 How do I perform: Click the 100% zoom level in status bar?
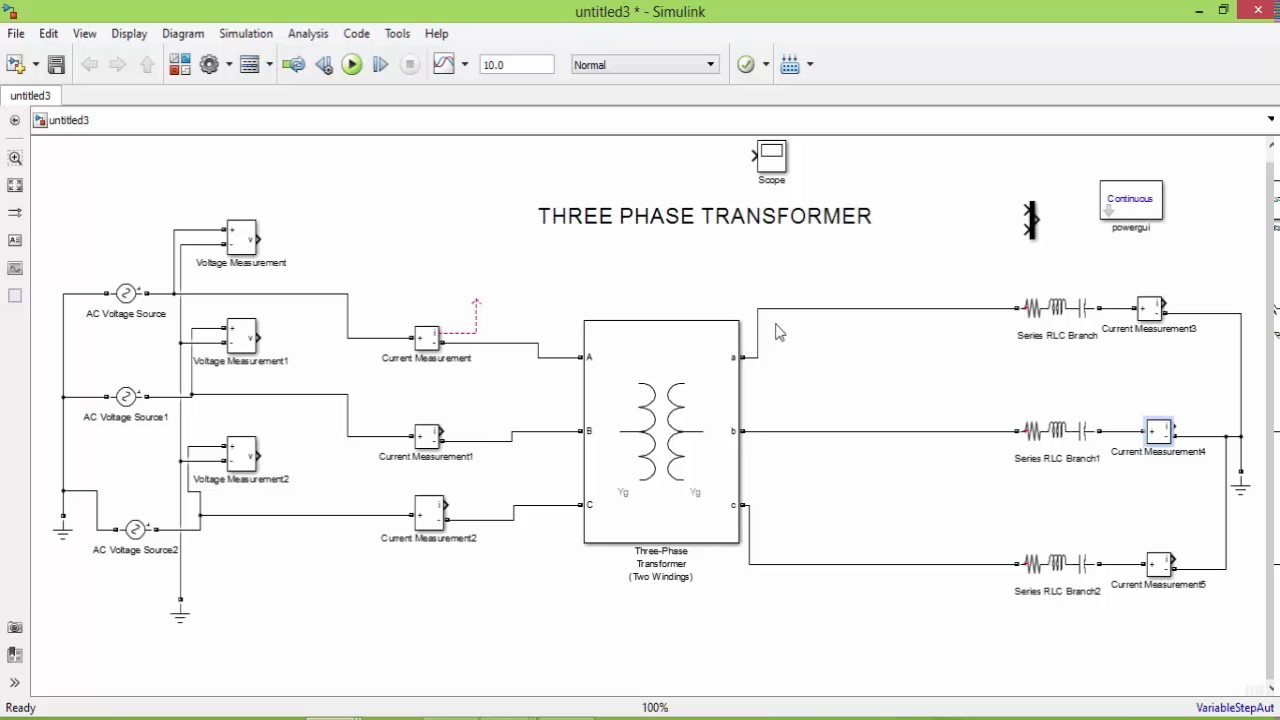[655, 707]
